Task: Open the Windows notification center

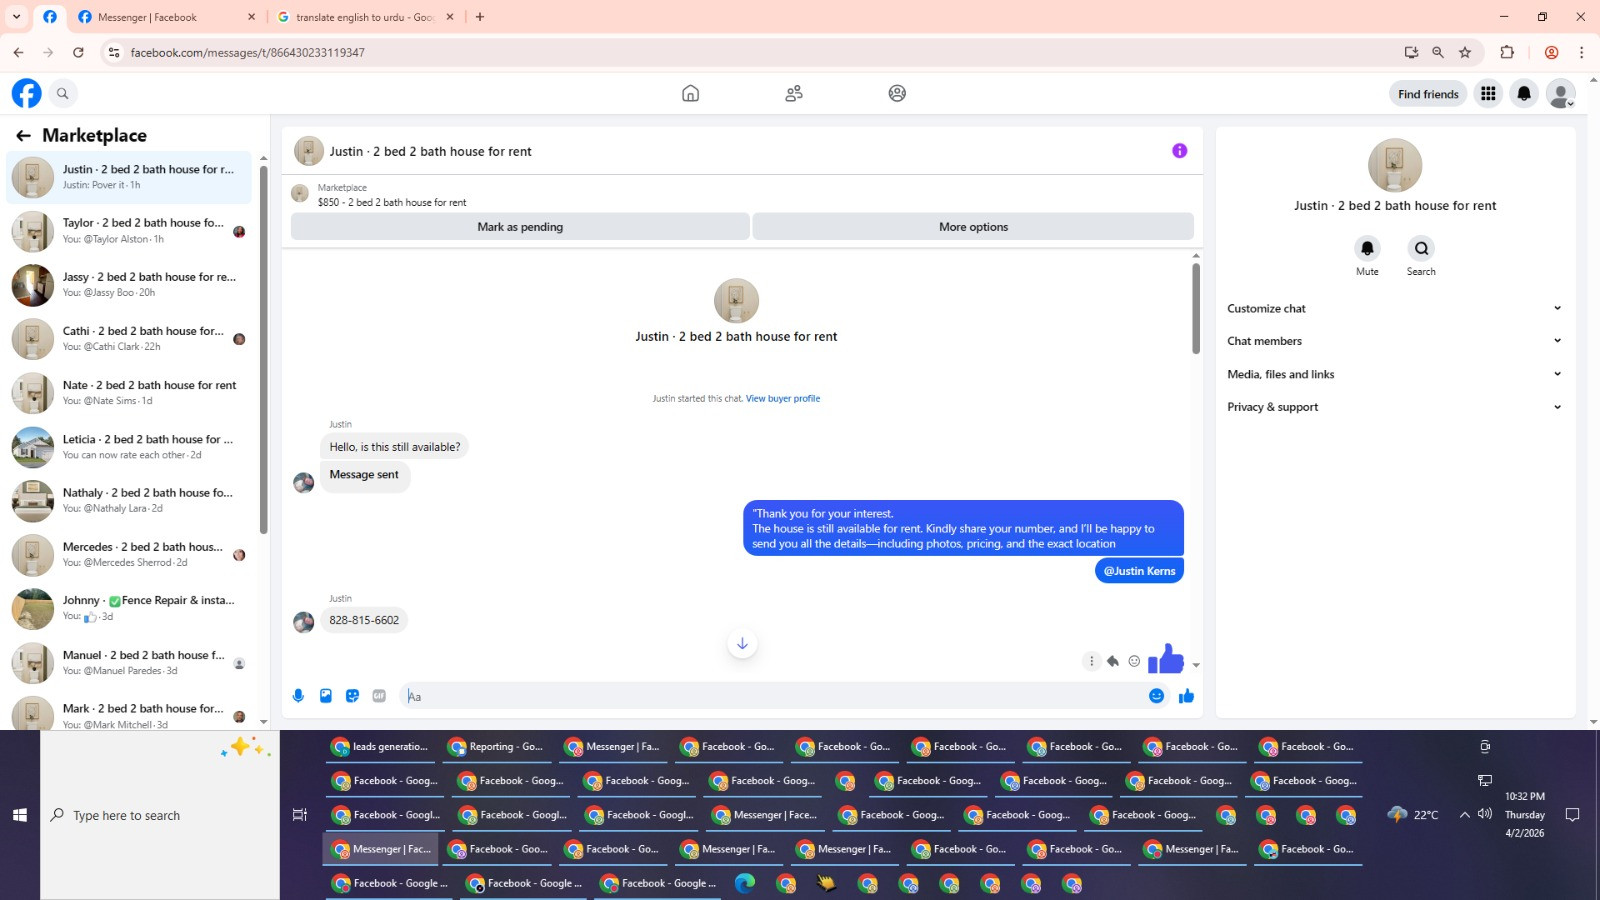Action: tap(1572, 815)
